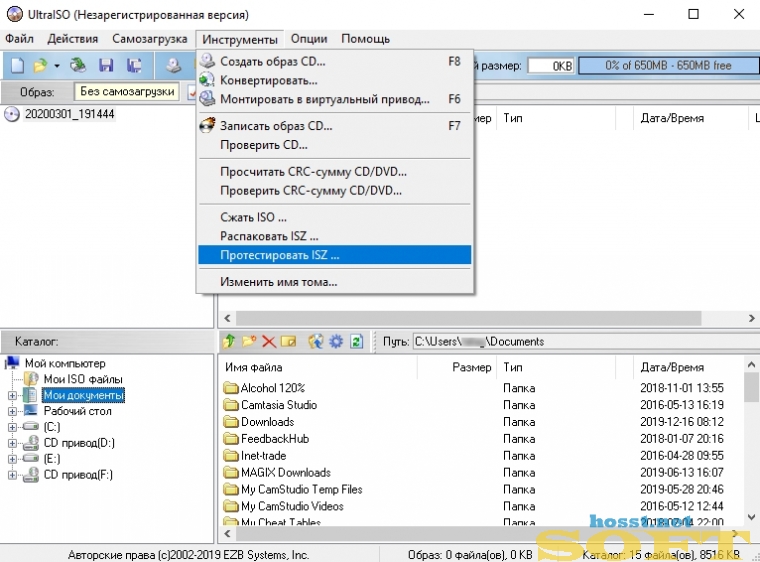Screen dimensions: 760x562
Task: Choose Проверить CRC-сумму CD/DVD...
Action: (334, 191)
